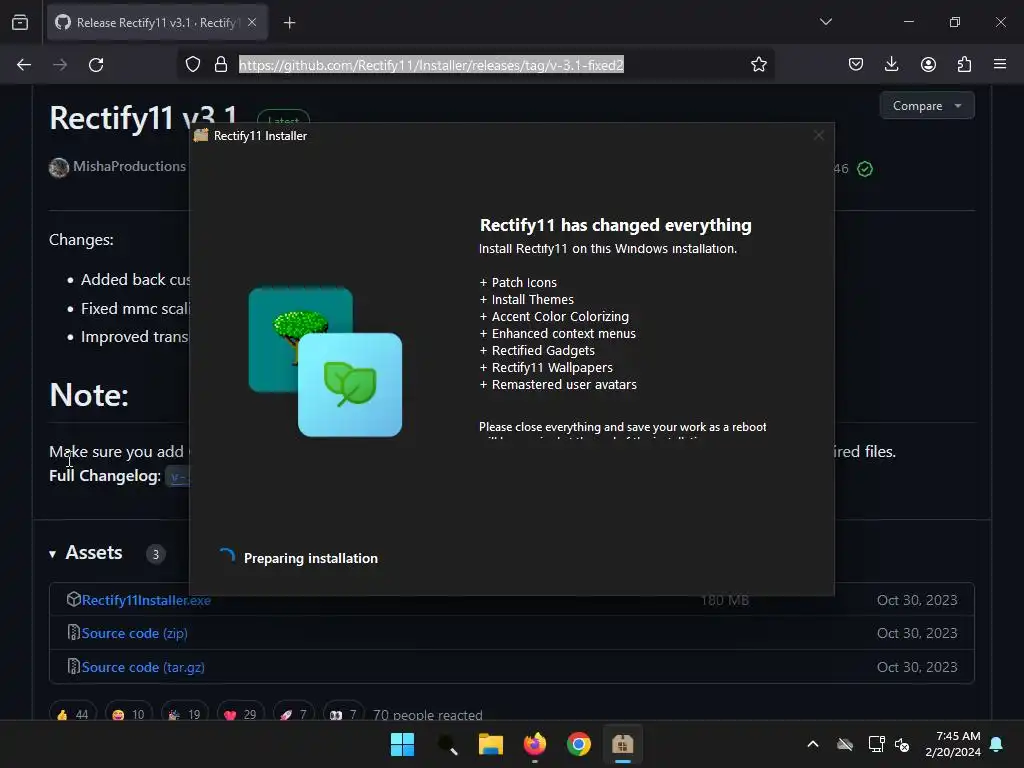
Task: Click the thumbs up reaction 44
Action: (x=72, y=714)
